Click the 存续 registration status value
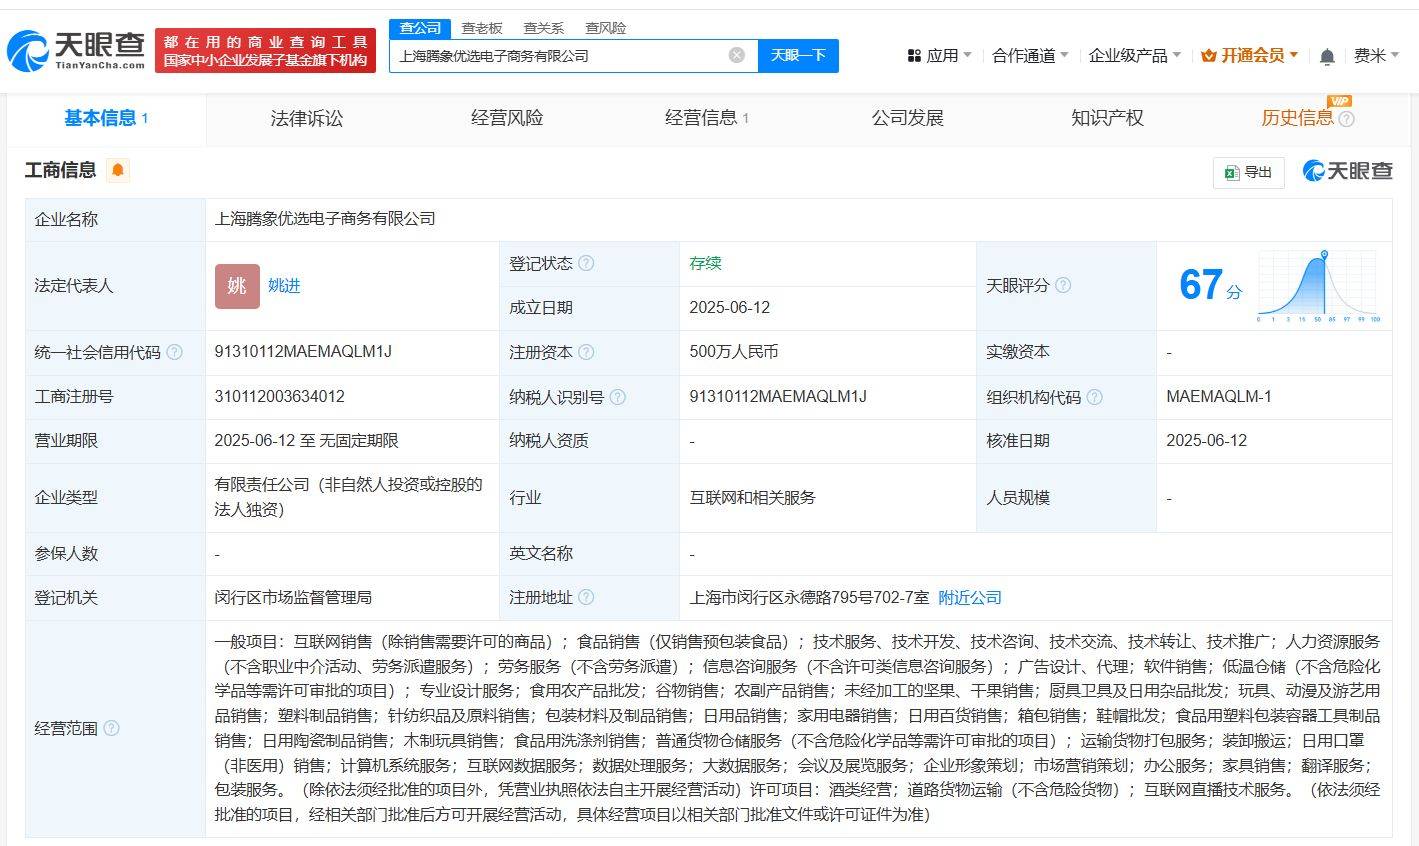The image size is (1419, 846). click(705, 263)
